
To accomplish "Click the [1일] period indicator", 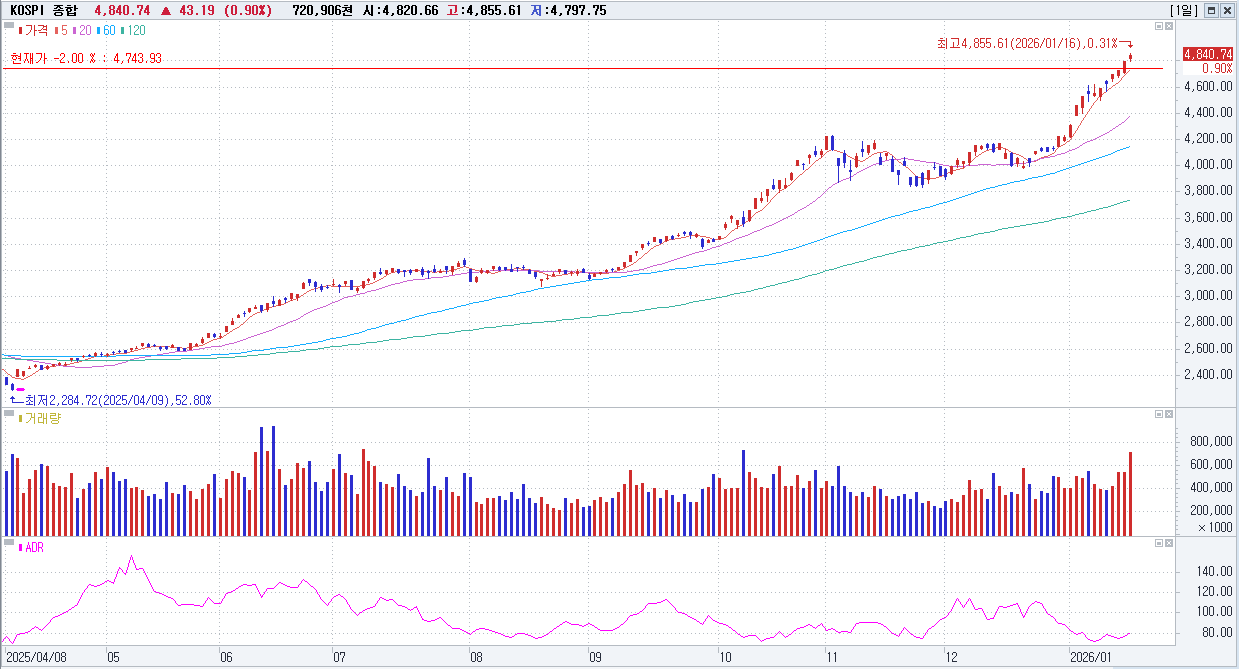I will pos(1183,10).
